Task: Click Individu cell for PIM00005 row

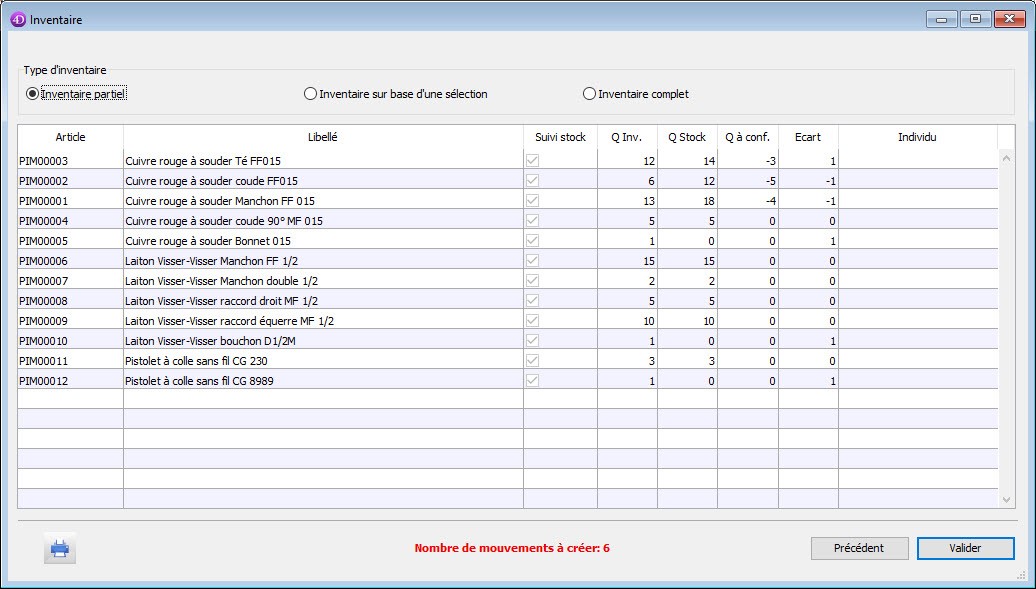Action: pos(917,240)
